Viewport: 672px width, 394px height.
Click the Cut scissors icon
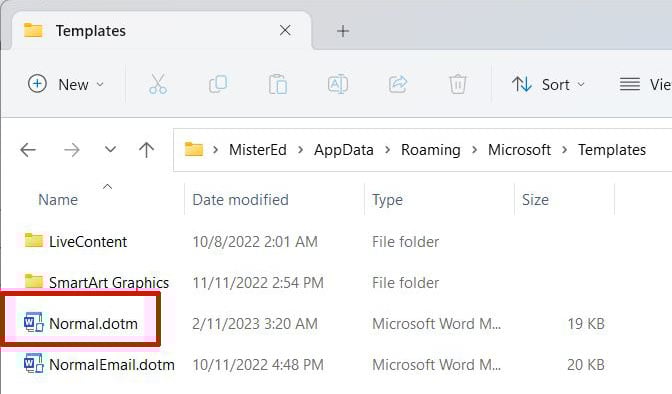[158, 84]
